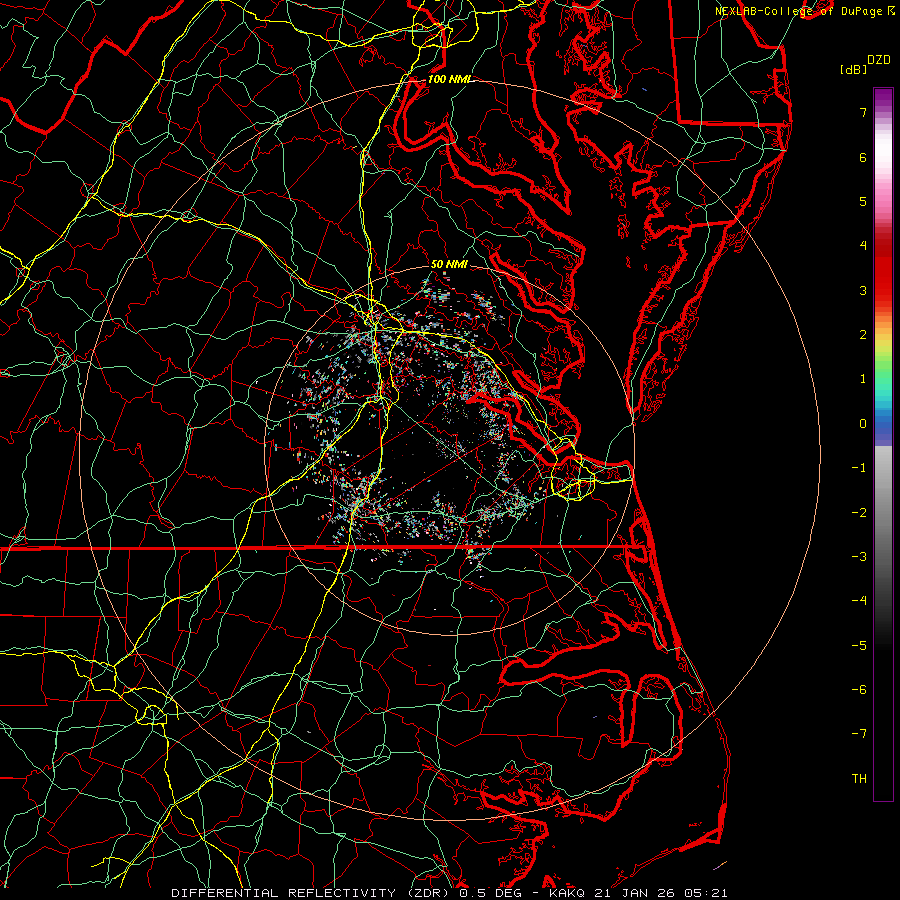Click the 7 dB value on the scale
The image size is (900, 900).
pos(862,113)
